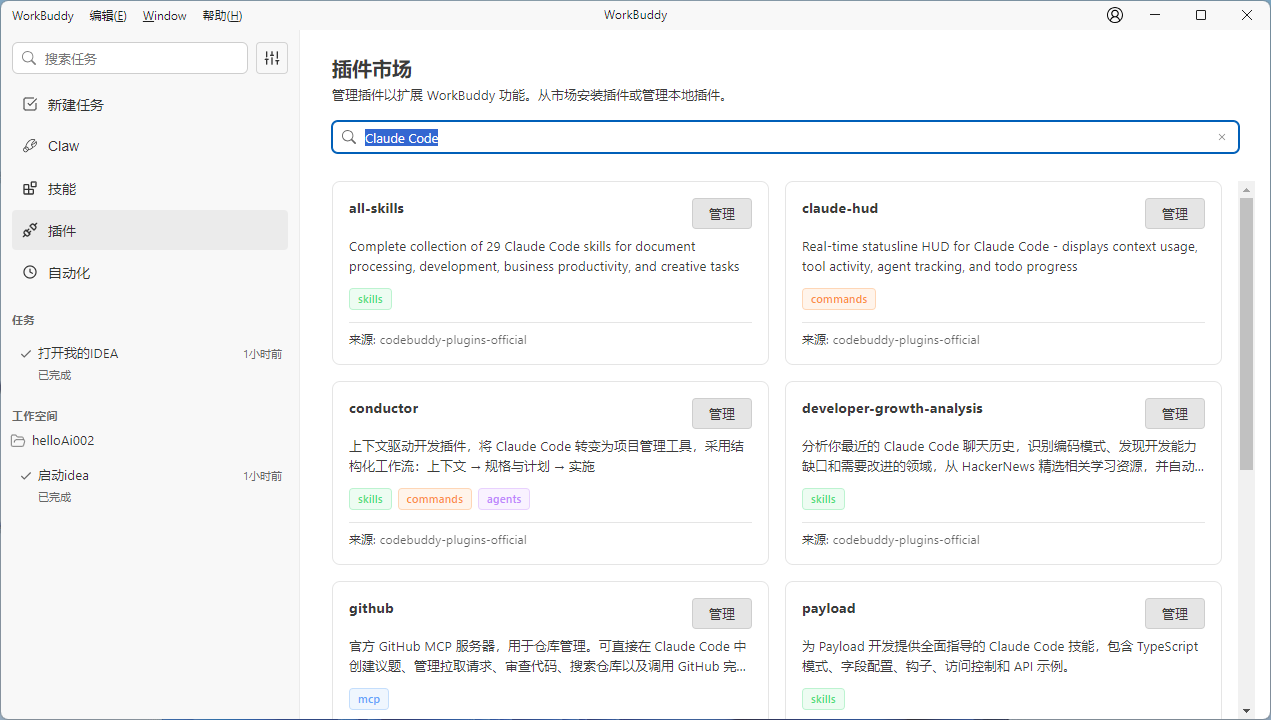Click the agents tag on conductor card
This screenshot has height=720, width=1271.
tap(504, 499)
